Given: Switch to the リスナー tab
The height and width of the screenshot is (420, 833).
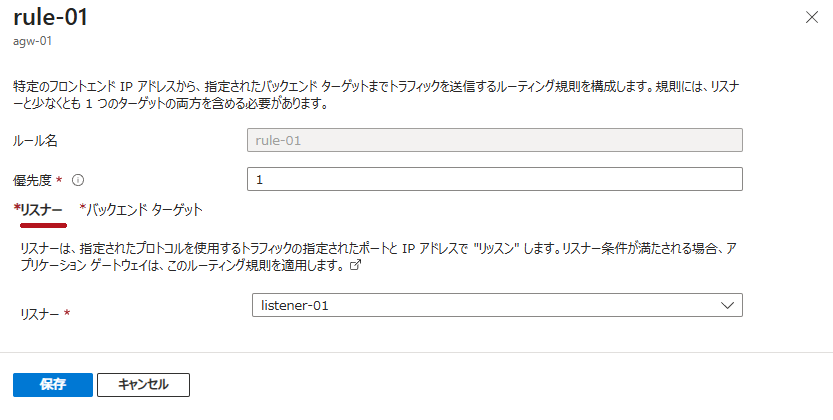Looking at the screenshot, I should 38,209.
